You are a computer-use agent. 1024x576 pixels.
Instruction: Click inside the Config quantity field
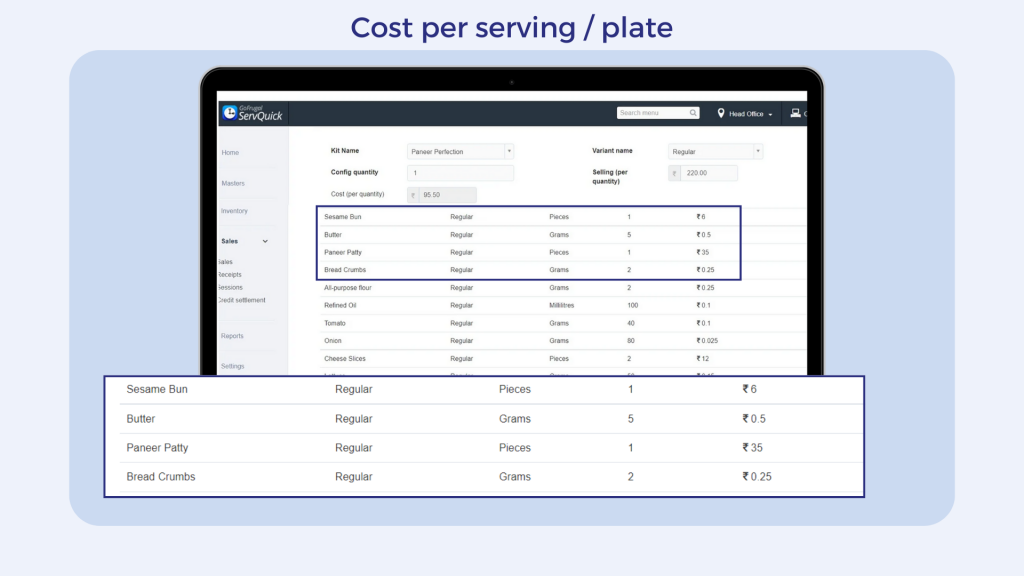[x=459, y=173]
